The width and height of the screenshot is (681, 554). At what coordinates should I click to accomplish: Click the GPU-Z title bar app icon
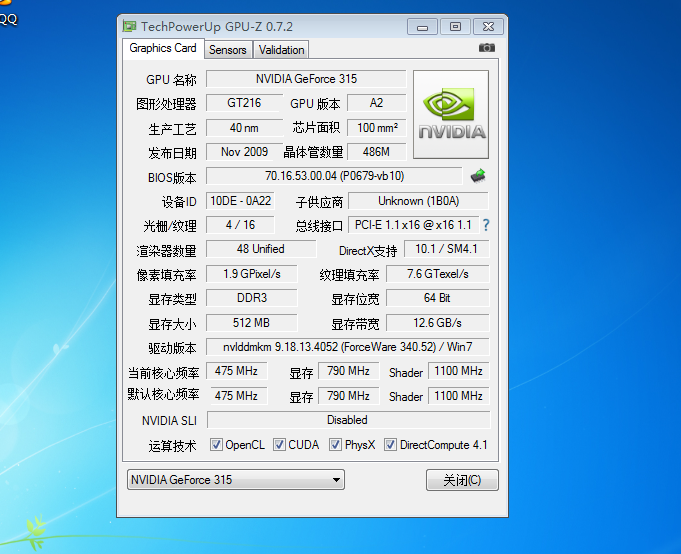tap(130, 26)
